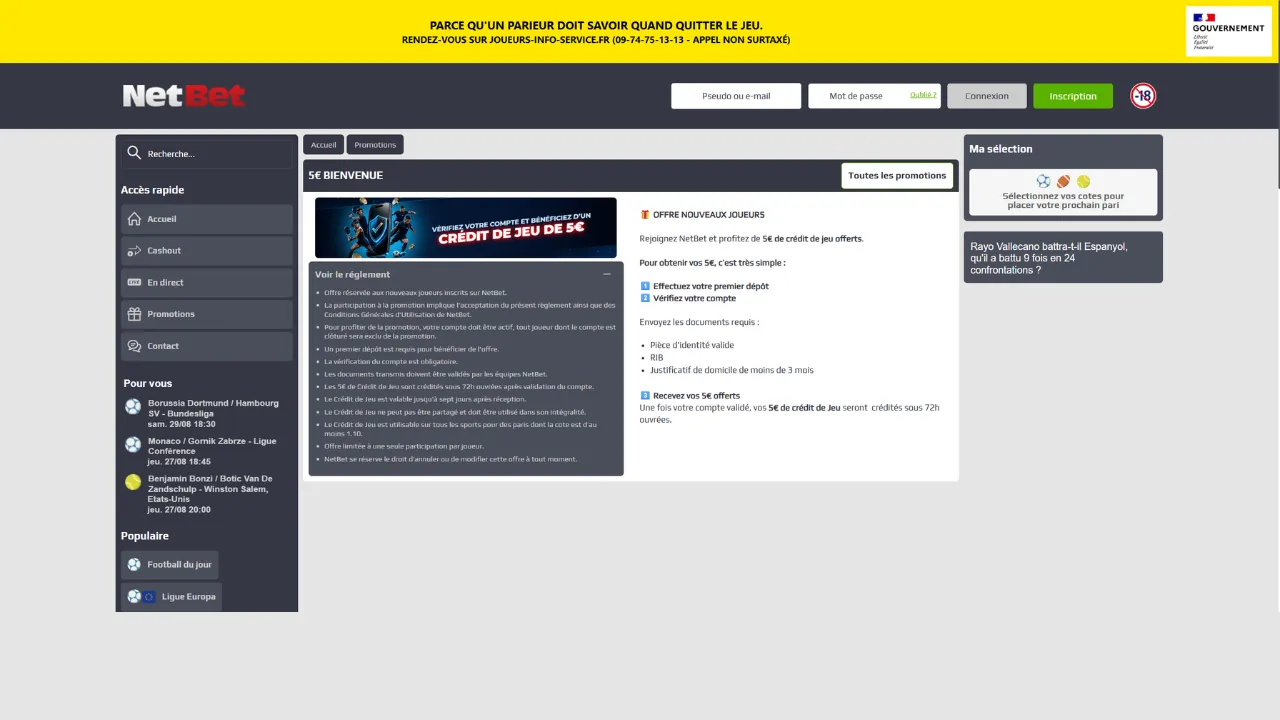Click the OFFRE NOUVEAUX JOUEURS heading

pyautogui.click(x=708, y=214)
